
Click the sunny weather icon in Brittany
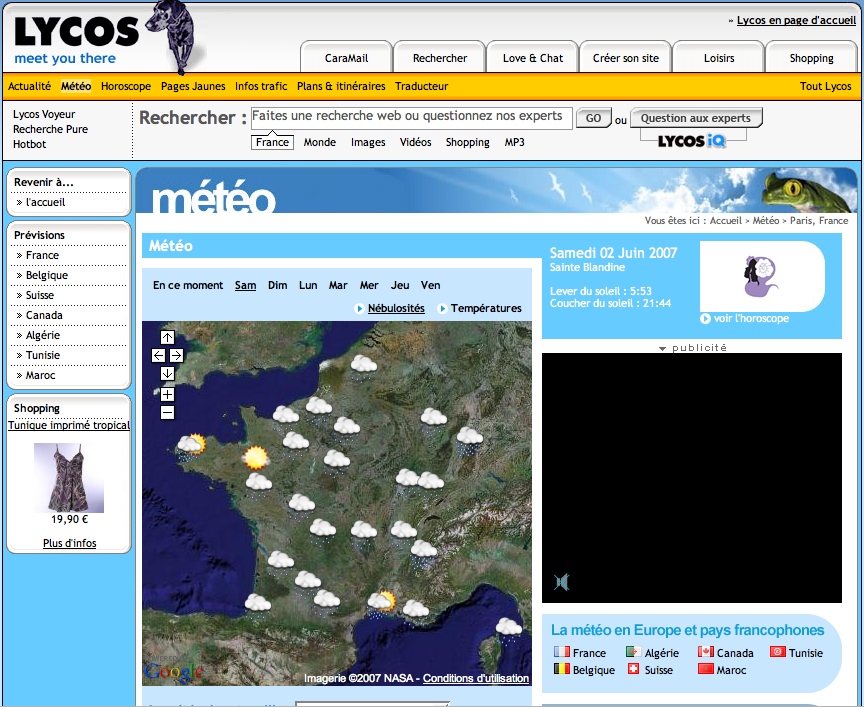pyautogui.click(x=256, y=457)
